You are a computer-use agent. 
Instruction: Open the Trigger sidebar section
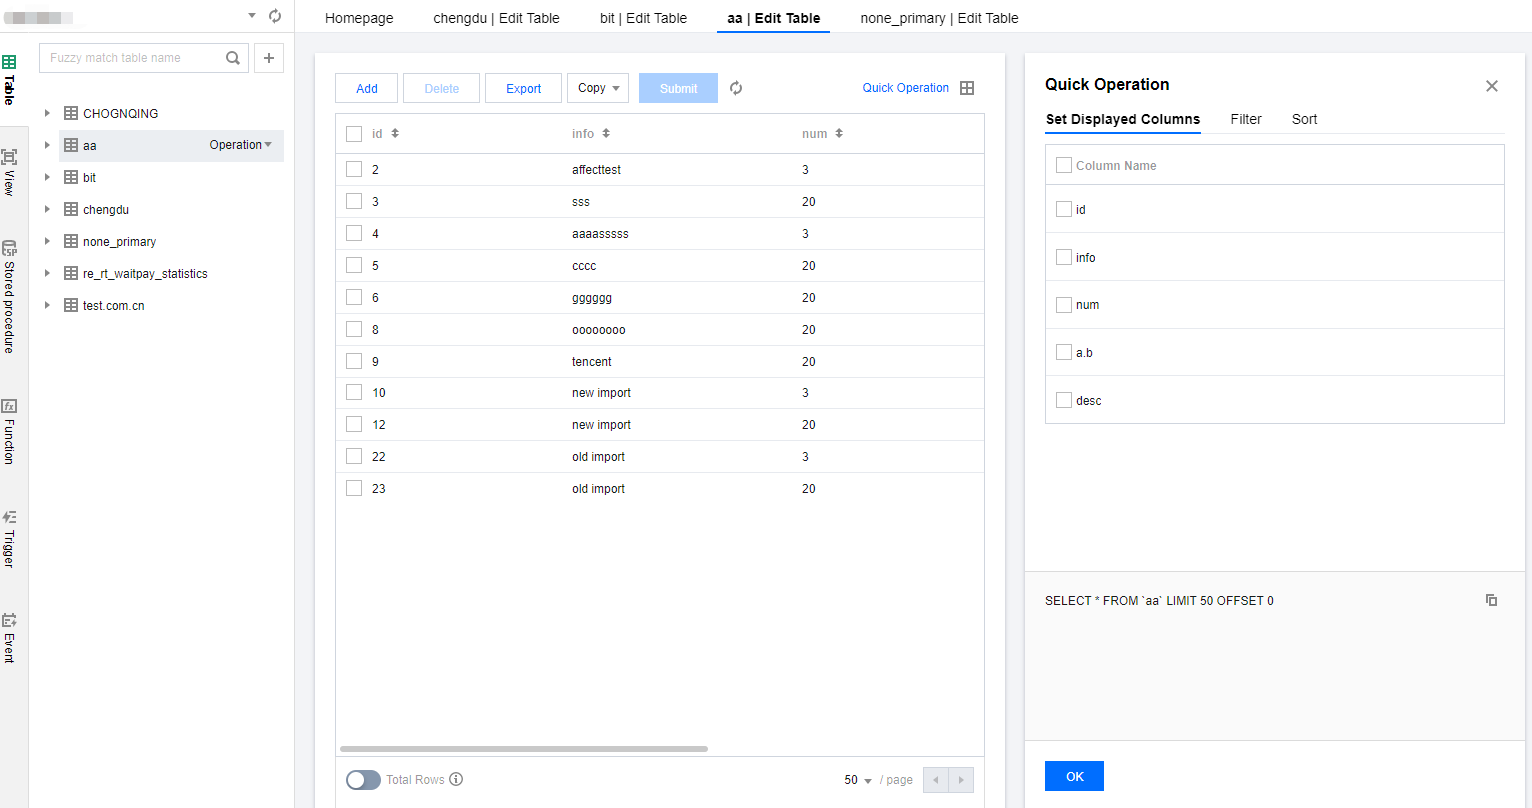[x=9, y=539]
